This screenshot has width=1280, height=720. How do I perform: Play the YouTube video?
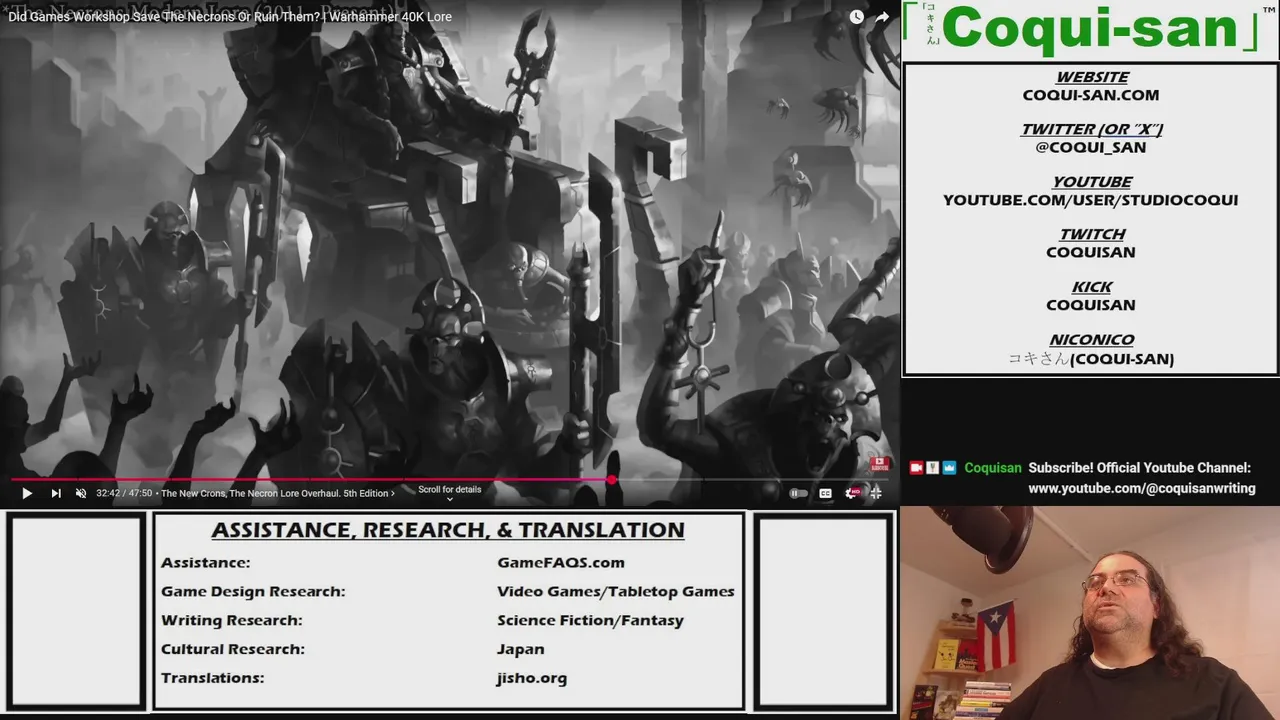pos(27,493)
